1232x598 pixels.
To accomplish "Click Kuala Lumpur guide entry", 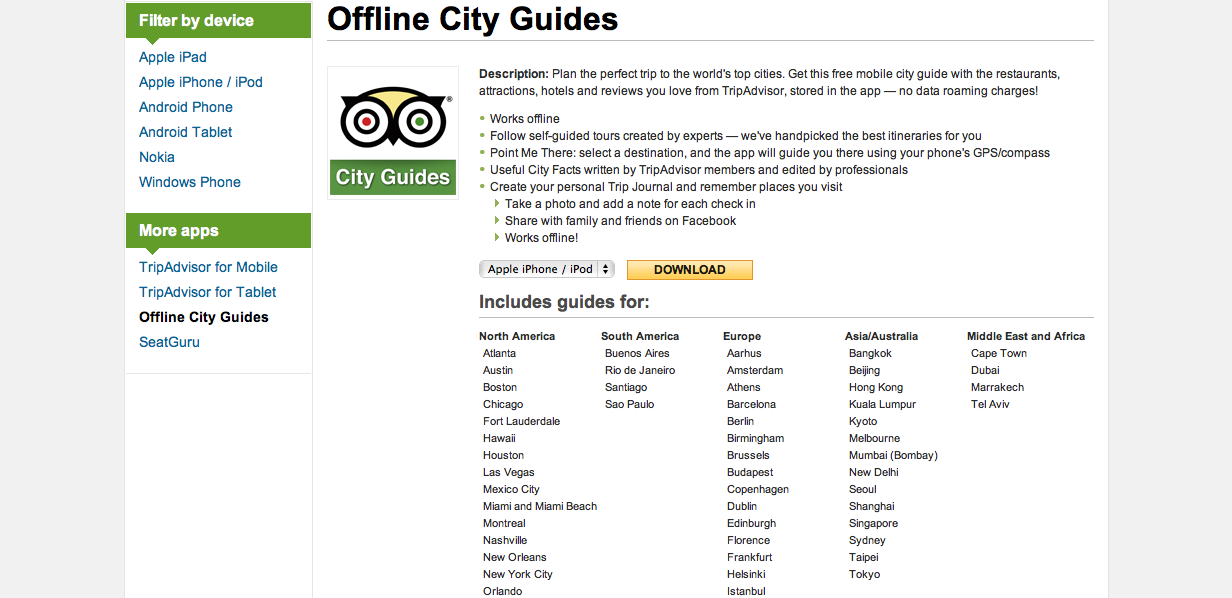I will [x=882, y=404].
